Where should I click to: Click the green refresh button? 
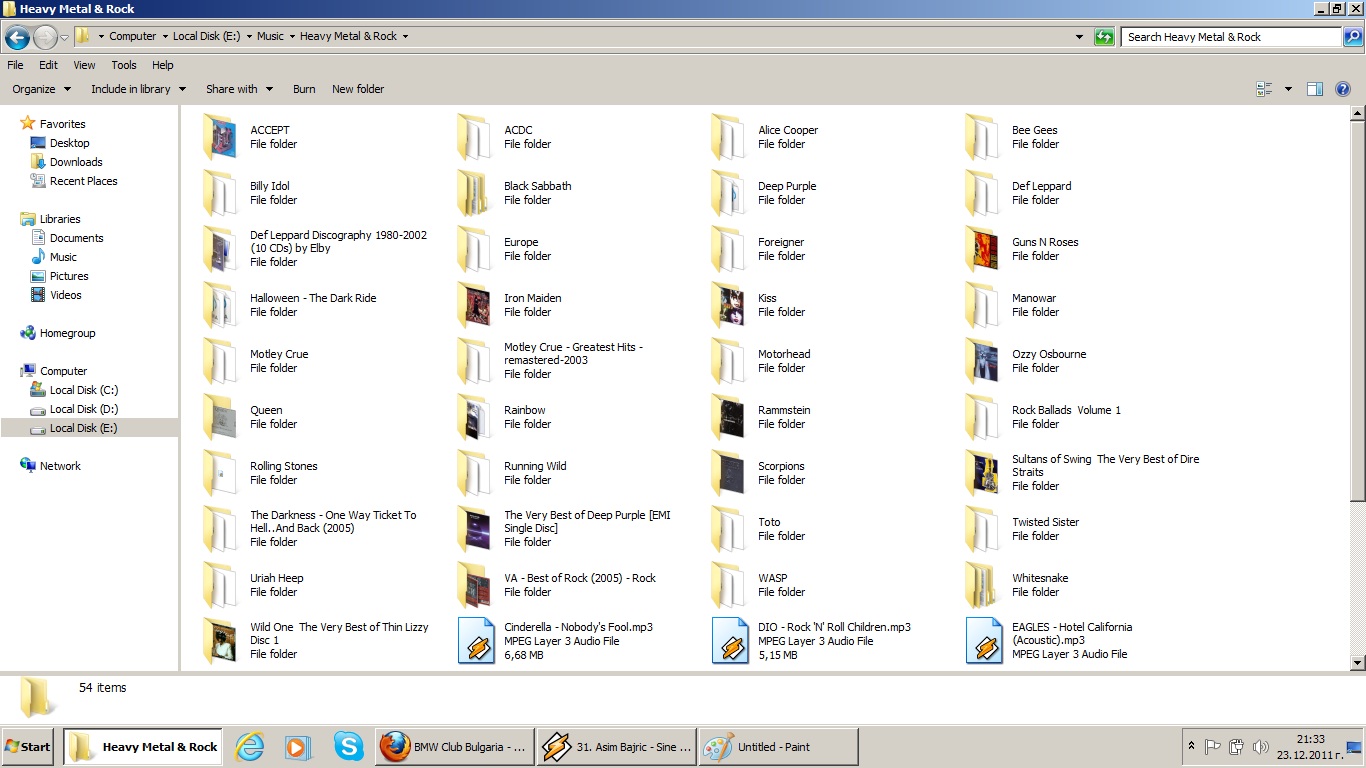[1104, 37]
